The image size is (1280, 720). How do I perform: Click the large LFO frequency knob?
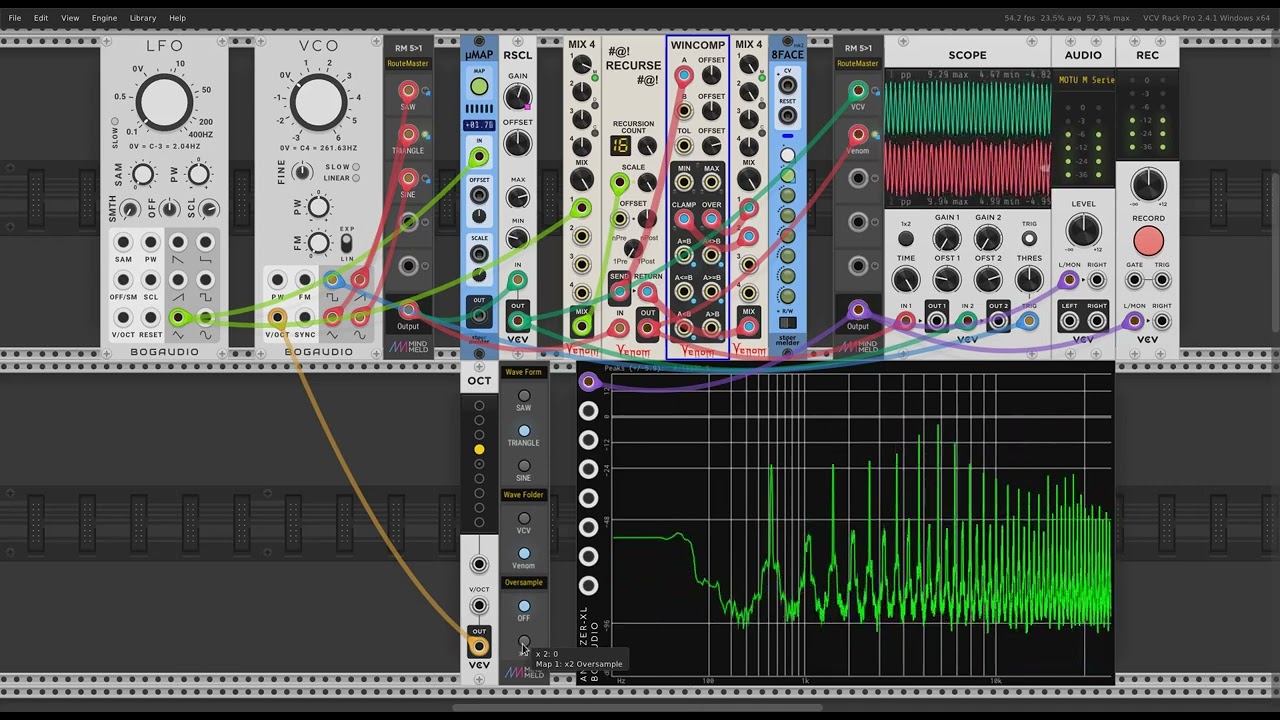pyautogui.click(x=164, y=100)
